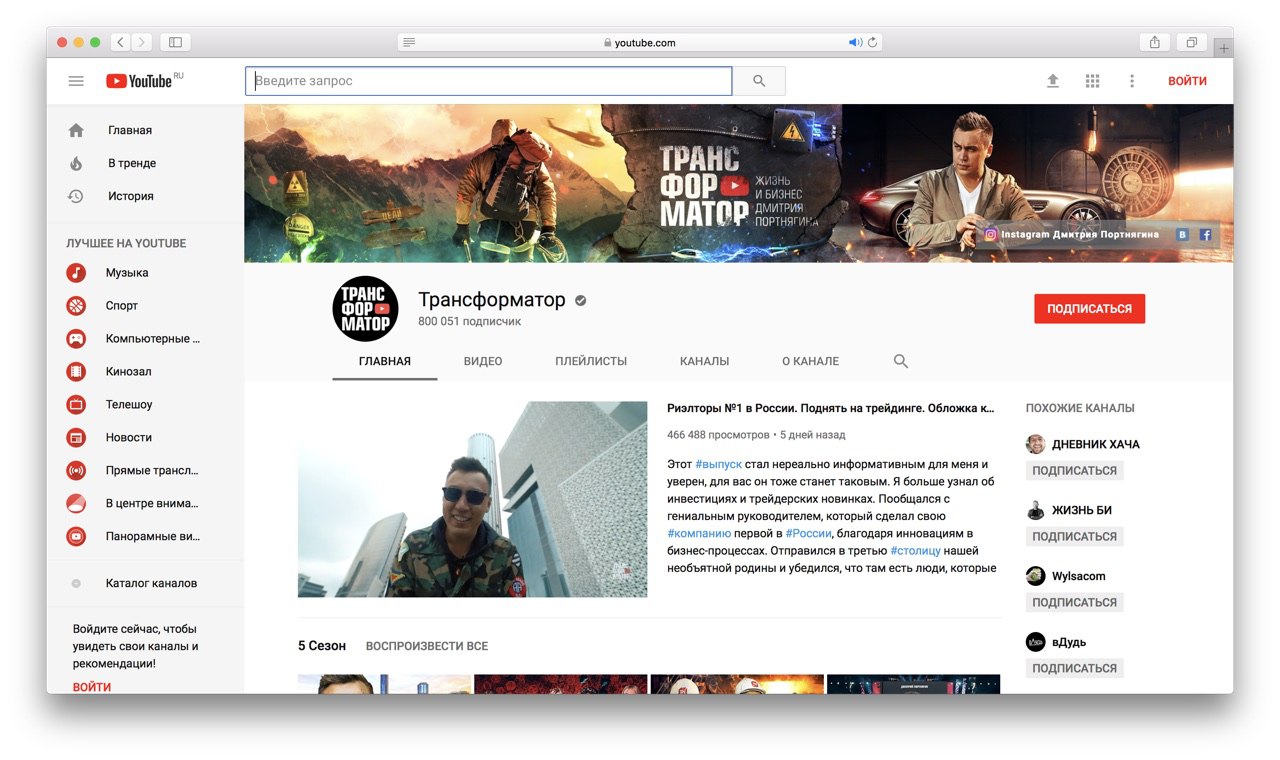Click the Введите запрос search field
The height and width of the screenshot is (760, 1280).
[489, 81]
